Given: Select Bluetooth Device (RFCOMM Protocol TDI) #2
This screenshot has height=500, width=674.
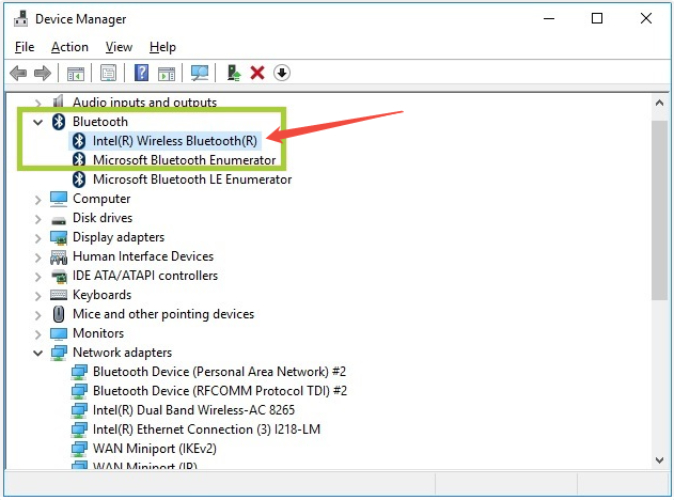Looking at the screenshot, I should pos(220,391).
